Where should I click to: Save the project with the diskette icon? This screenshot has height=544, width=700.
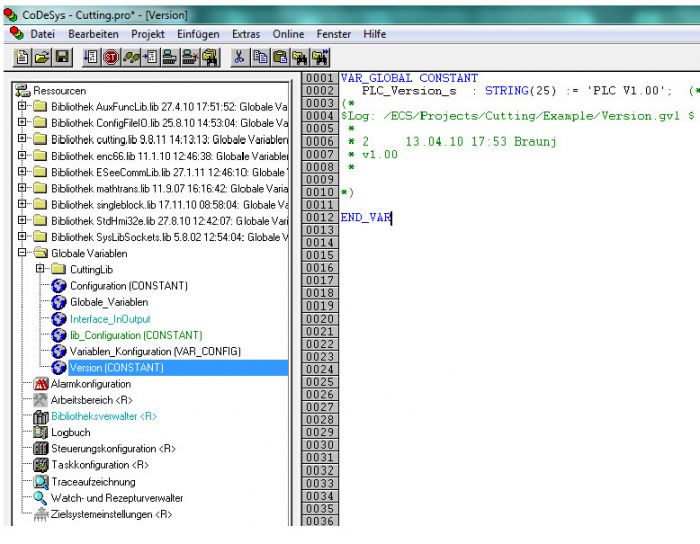(62, 58)
